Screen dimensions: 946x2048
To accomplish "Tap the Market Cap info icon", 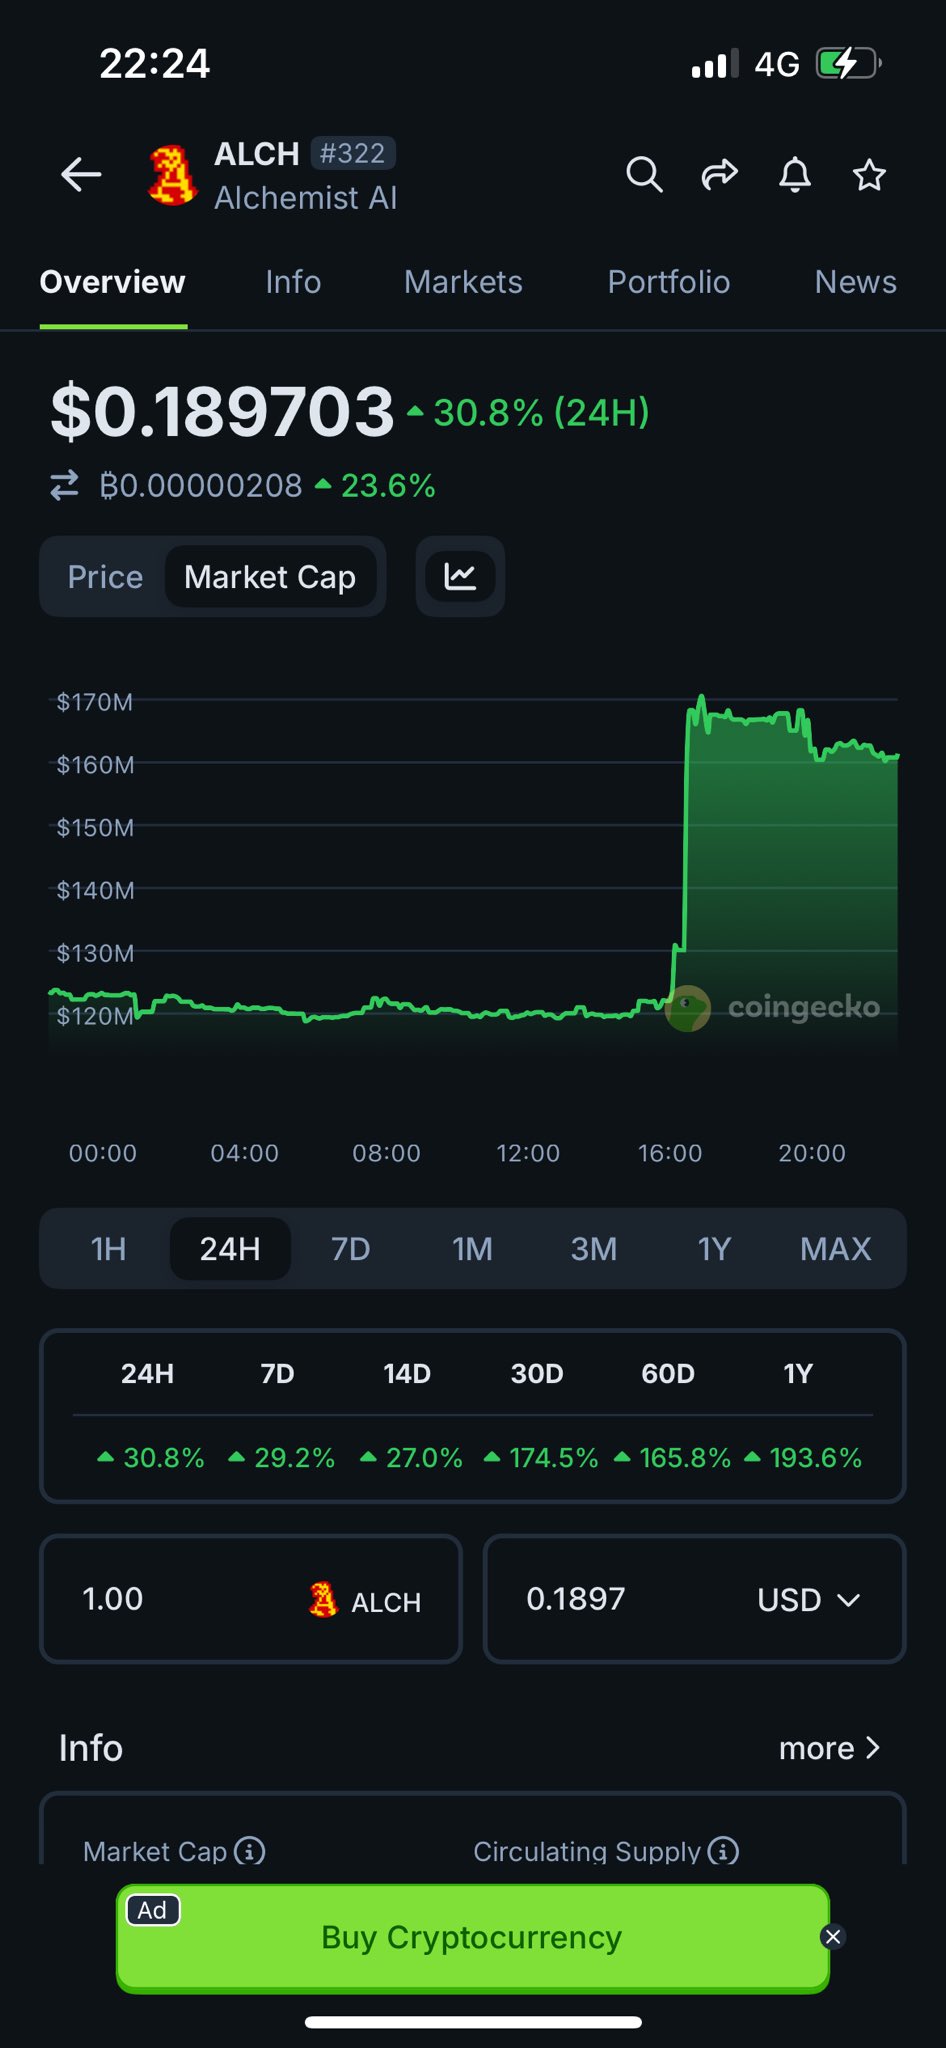I will pos(250,1851).
